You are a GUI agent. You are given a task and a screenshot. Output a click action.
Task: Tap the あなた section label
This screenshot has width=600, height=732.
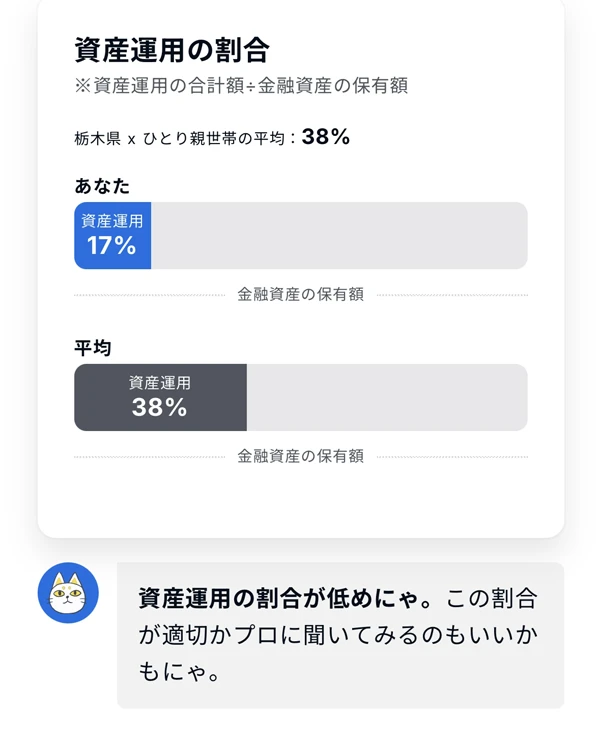tap(102, 186)
